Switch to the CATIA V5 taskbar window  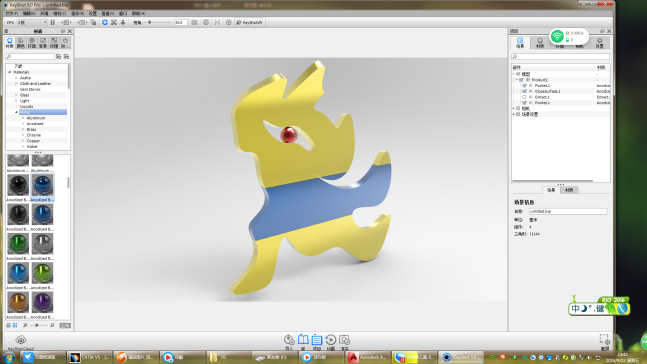(89, 357)
